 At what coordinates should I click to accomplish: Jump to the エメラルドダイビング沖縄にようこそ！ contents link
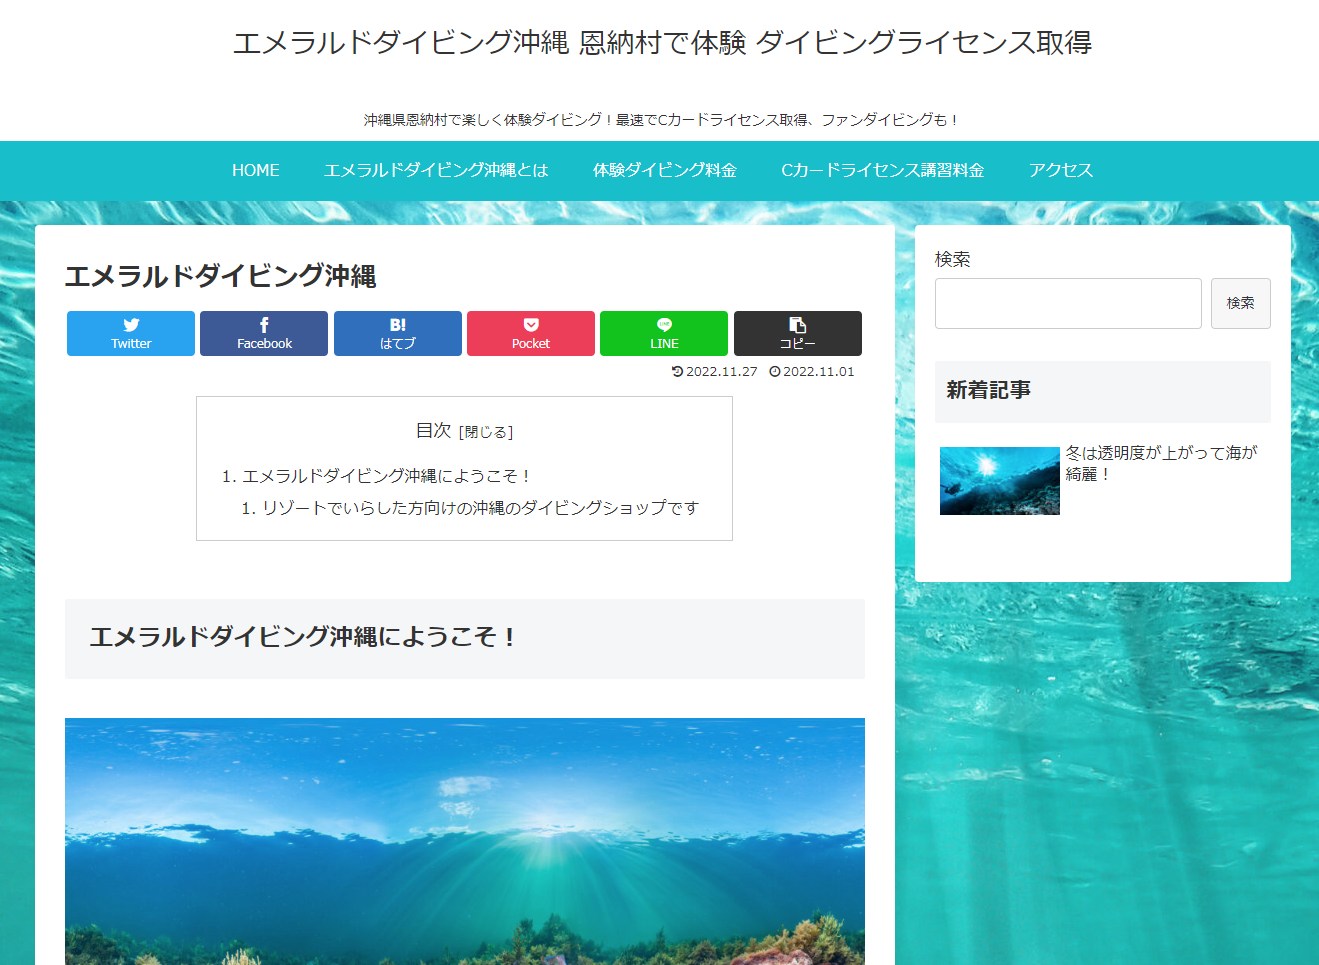(386, 476)
